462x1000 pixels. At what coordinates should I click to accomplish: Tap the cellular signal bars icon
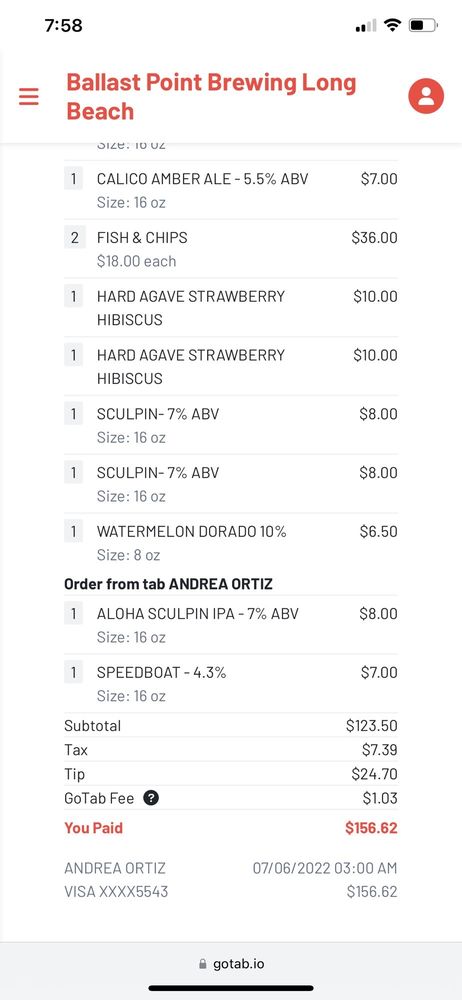366,26
